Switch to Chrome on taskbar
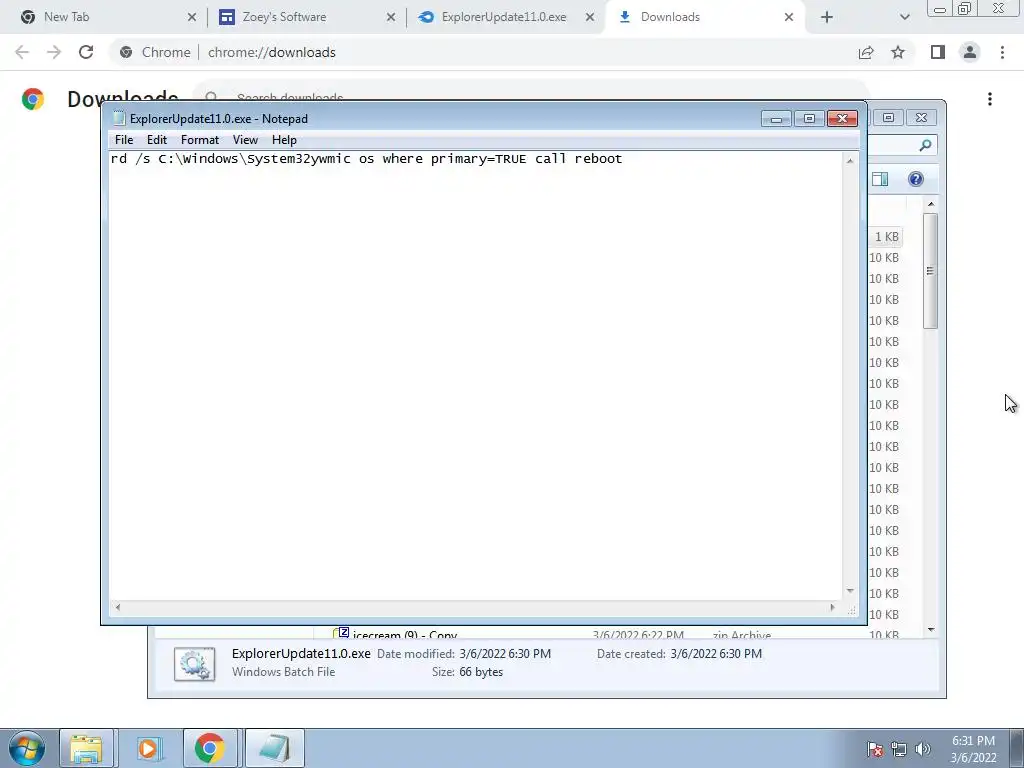 [x=210, y=748]
